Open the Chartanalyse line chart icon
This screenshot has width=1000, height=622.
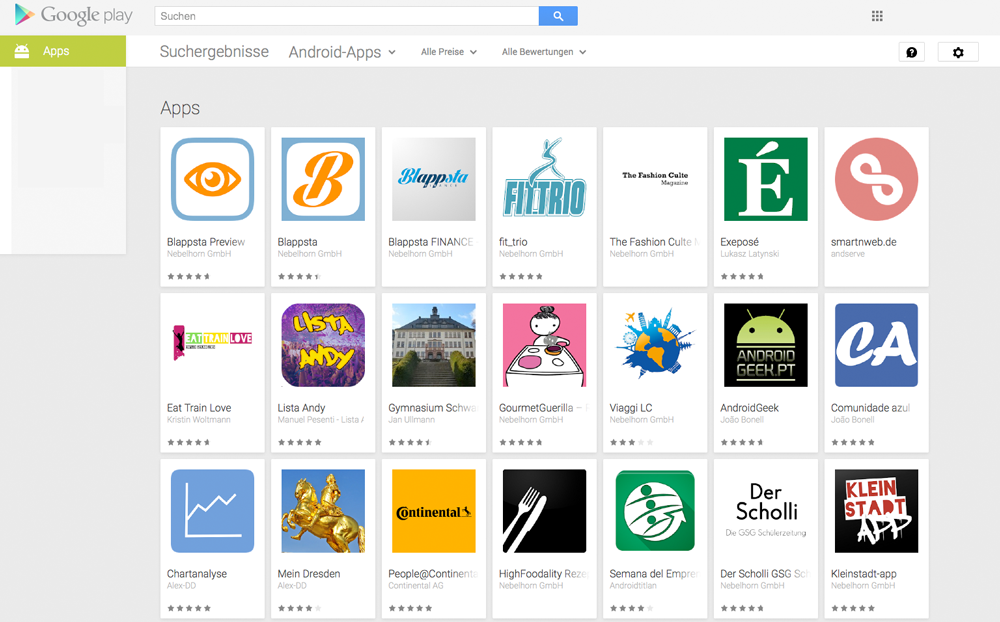point(212,511)
